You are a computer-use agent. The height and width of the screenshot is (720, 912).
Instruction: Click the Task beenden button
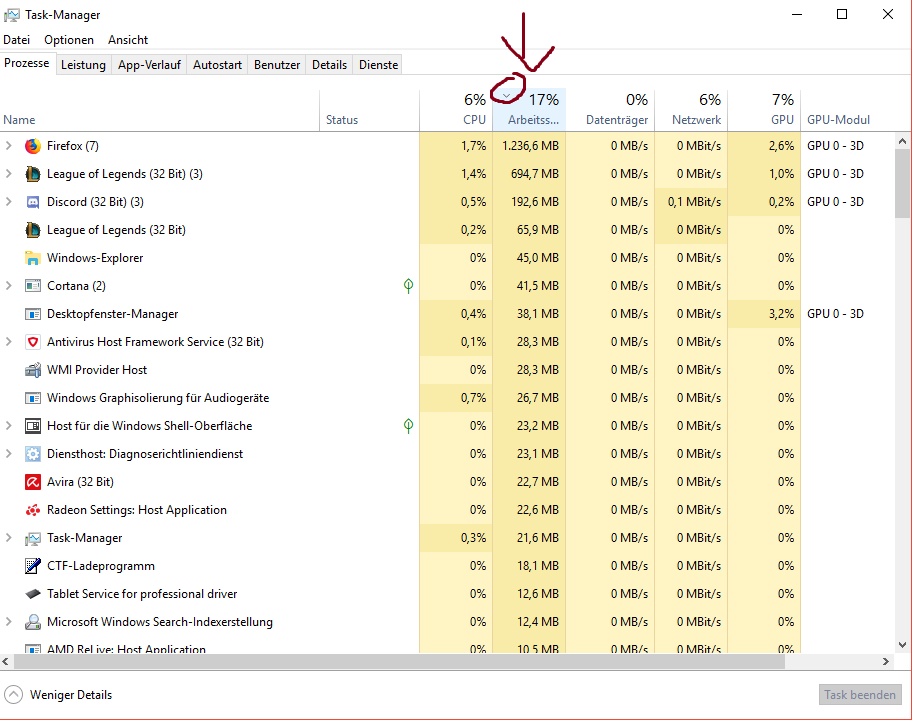tap(860, 694)
